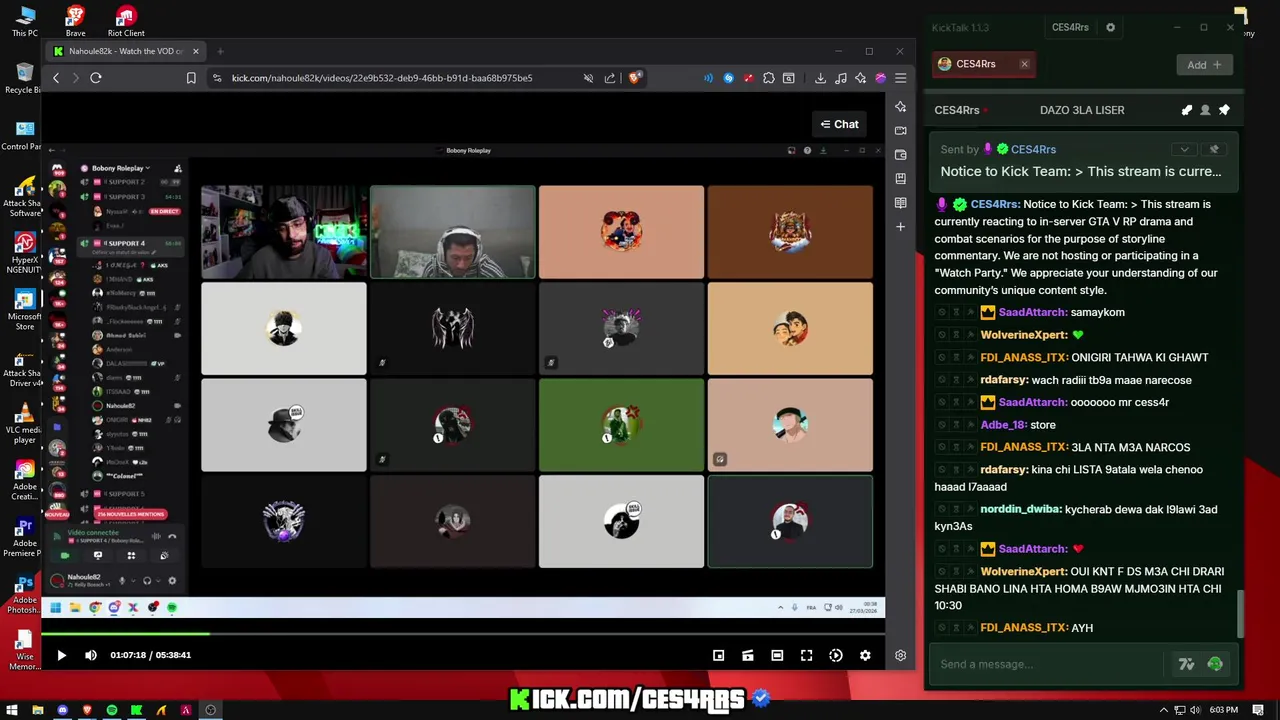Expand Bobony Roleplay server dropdown
This screenshot has width=1280, height=720.
click(120, 168)
